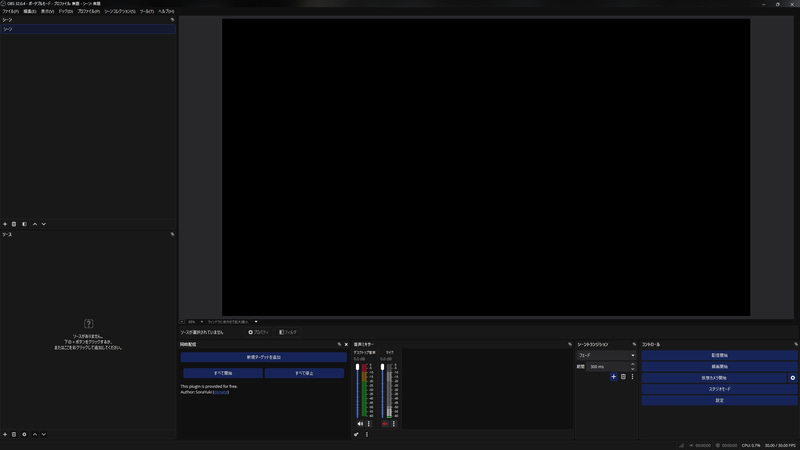Image resolution: width=800 pixels, height=450 pixels.
Task: Open source Properties button in toolbar
Action: click(x=258, y=332)
